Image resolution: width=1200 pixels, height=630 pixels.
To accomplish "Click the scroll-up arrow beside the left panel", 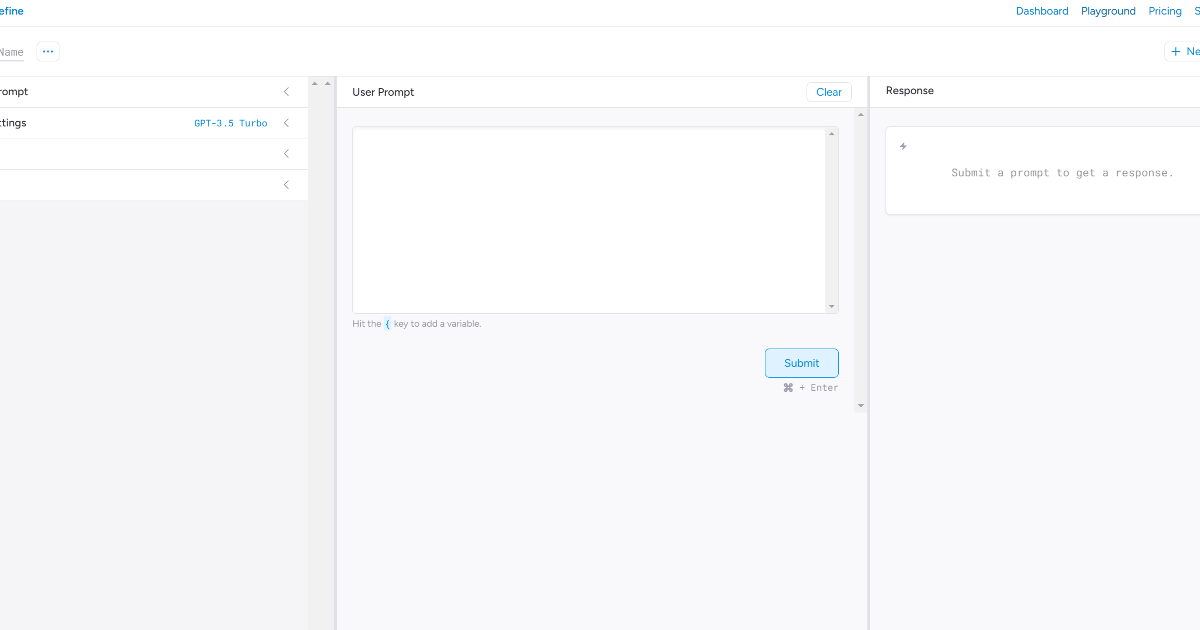I will click(x=314, y=83).
